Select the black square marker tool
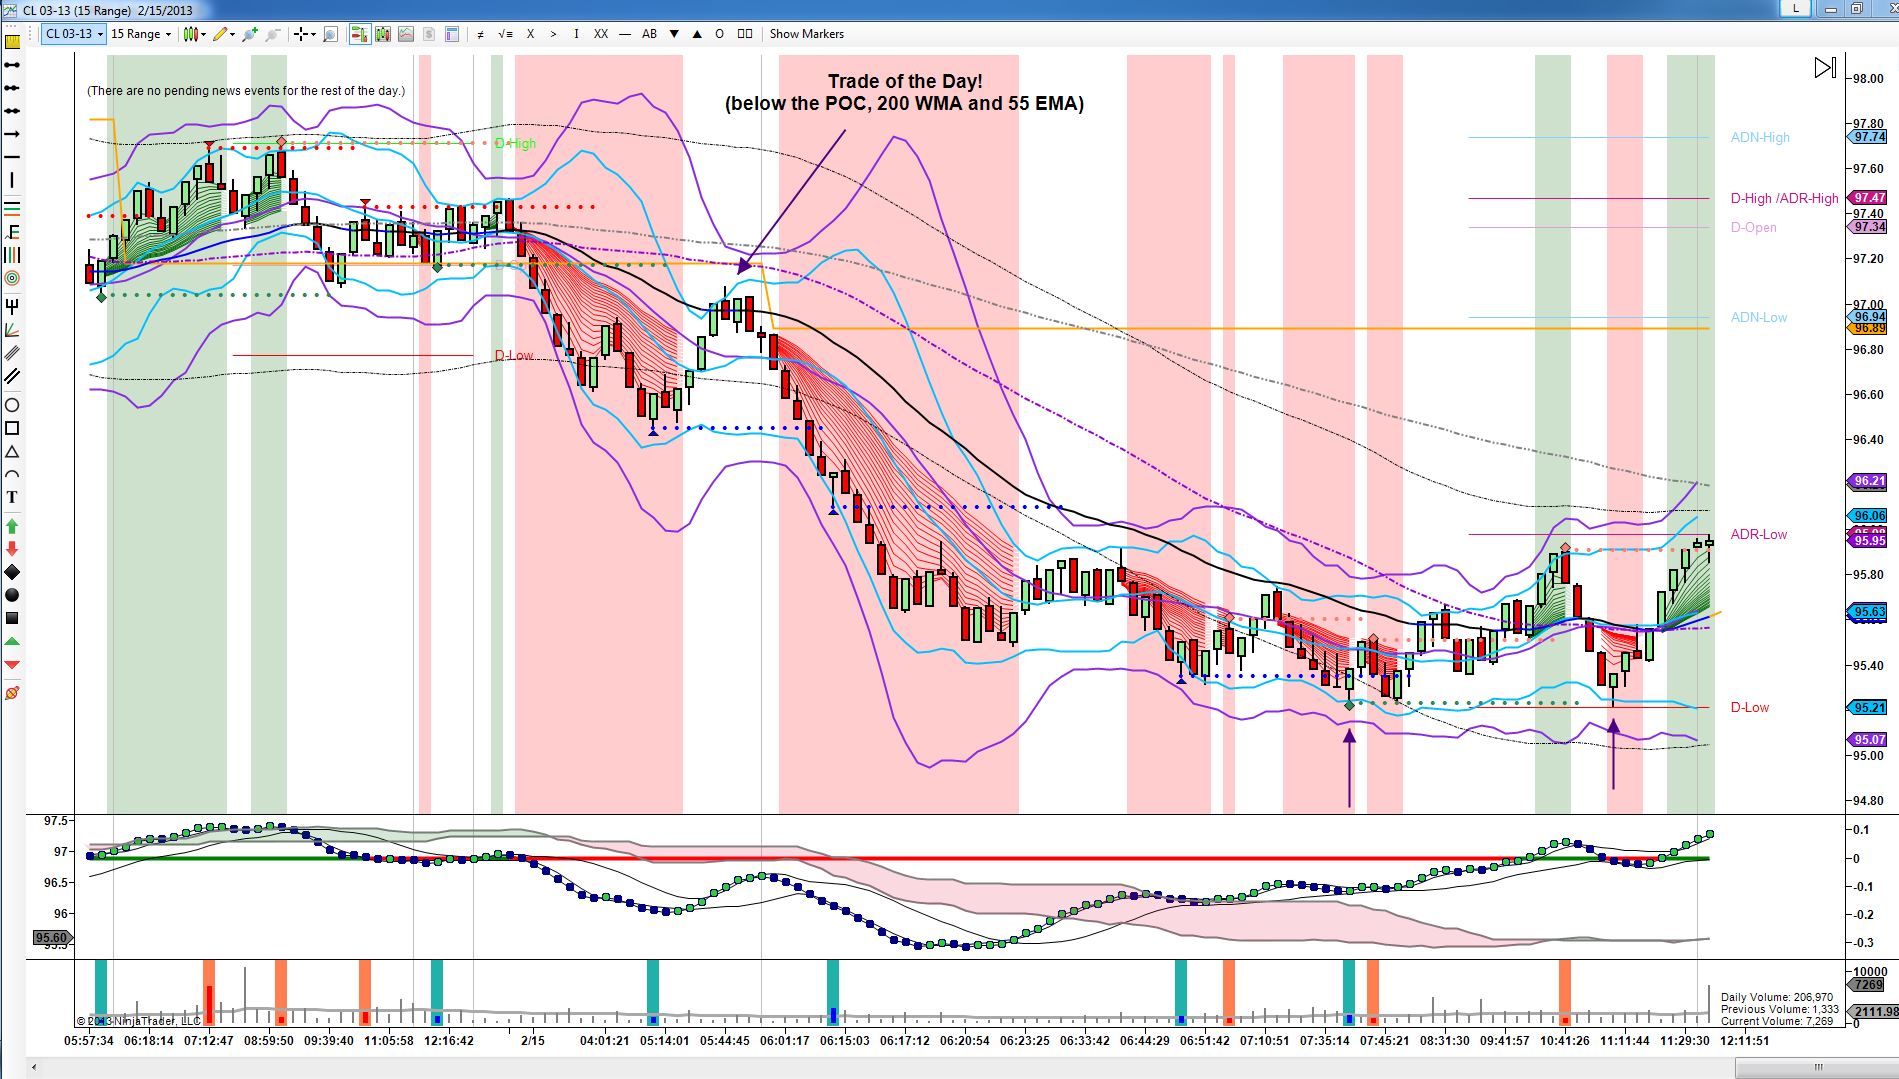The height and width of the screenshot is (1079, 1899). 12,618
